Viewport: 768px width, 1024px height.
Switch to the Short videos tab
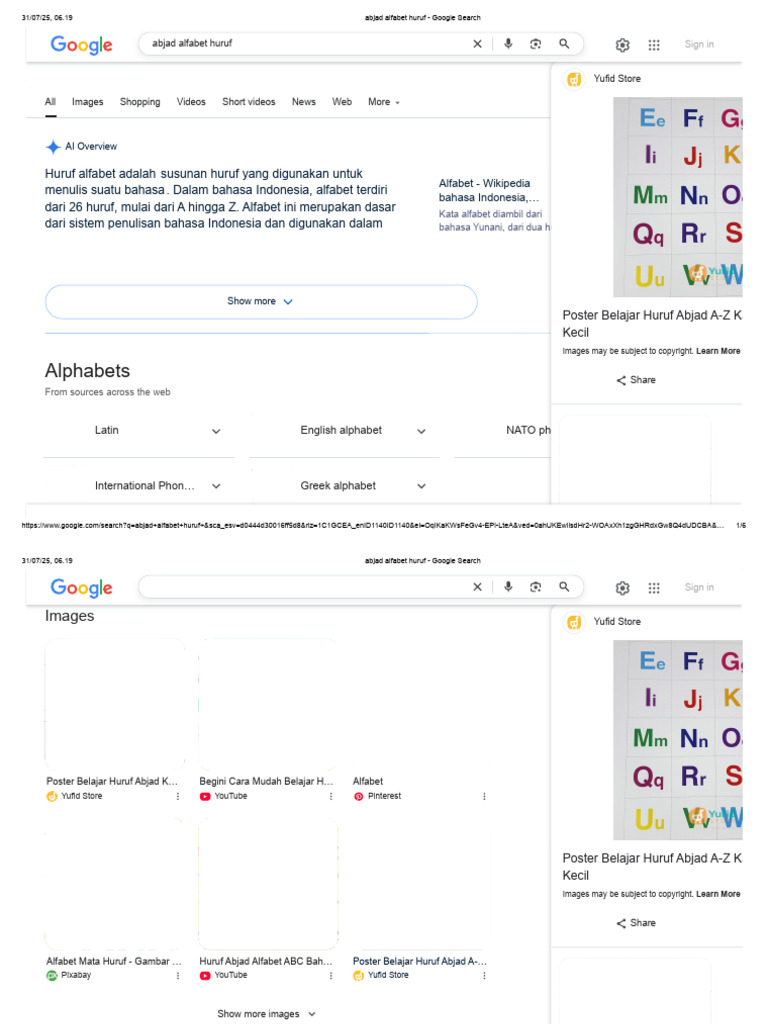pos(249,102)
